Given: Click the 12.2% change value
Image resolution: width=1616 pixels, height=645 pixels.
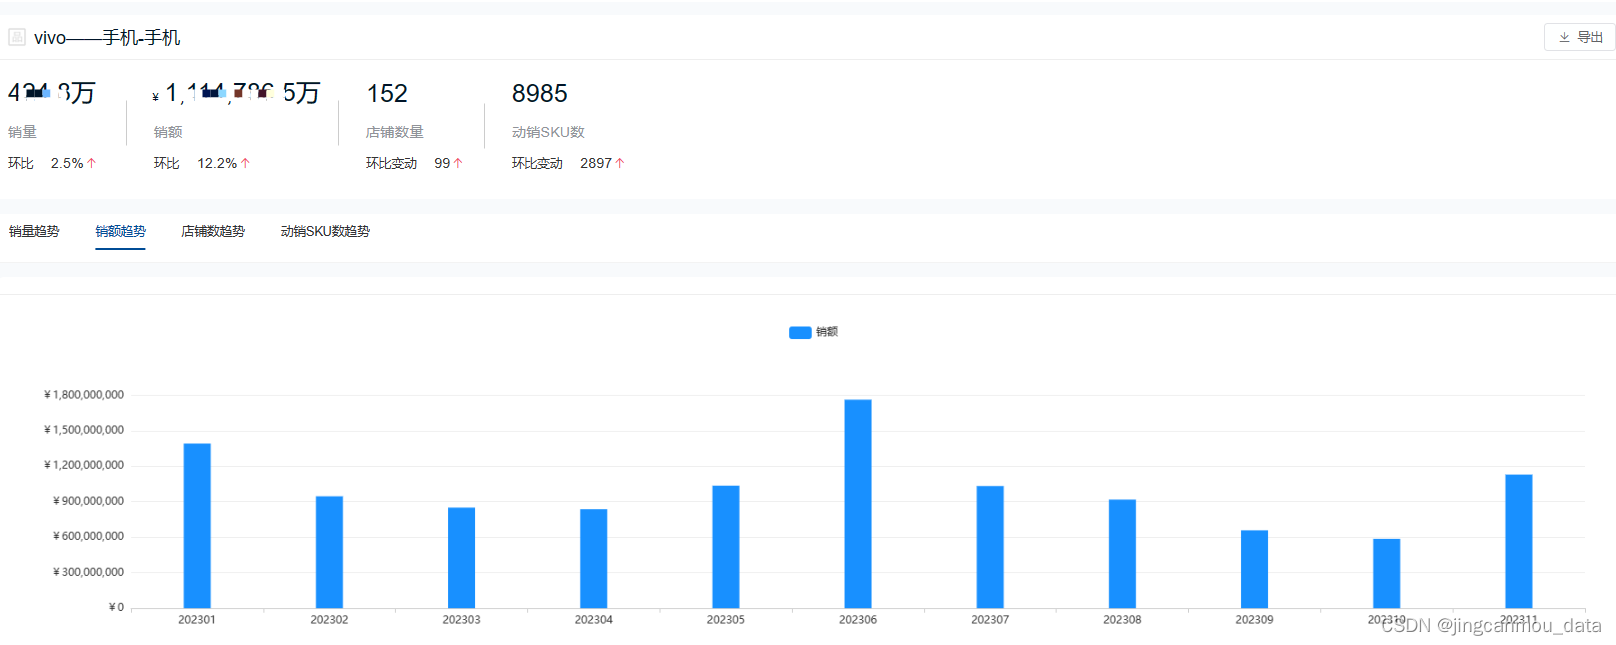Looking at the screenshot, I should click(217, 163).
